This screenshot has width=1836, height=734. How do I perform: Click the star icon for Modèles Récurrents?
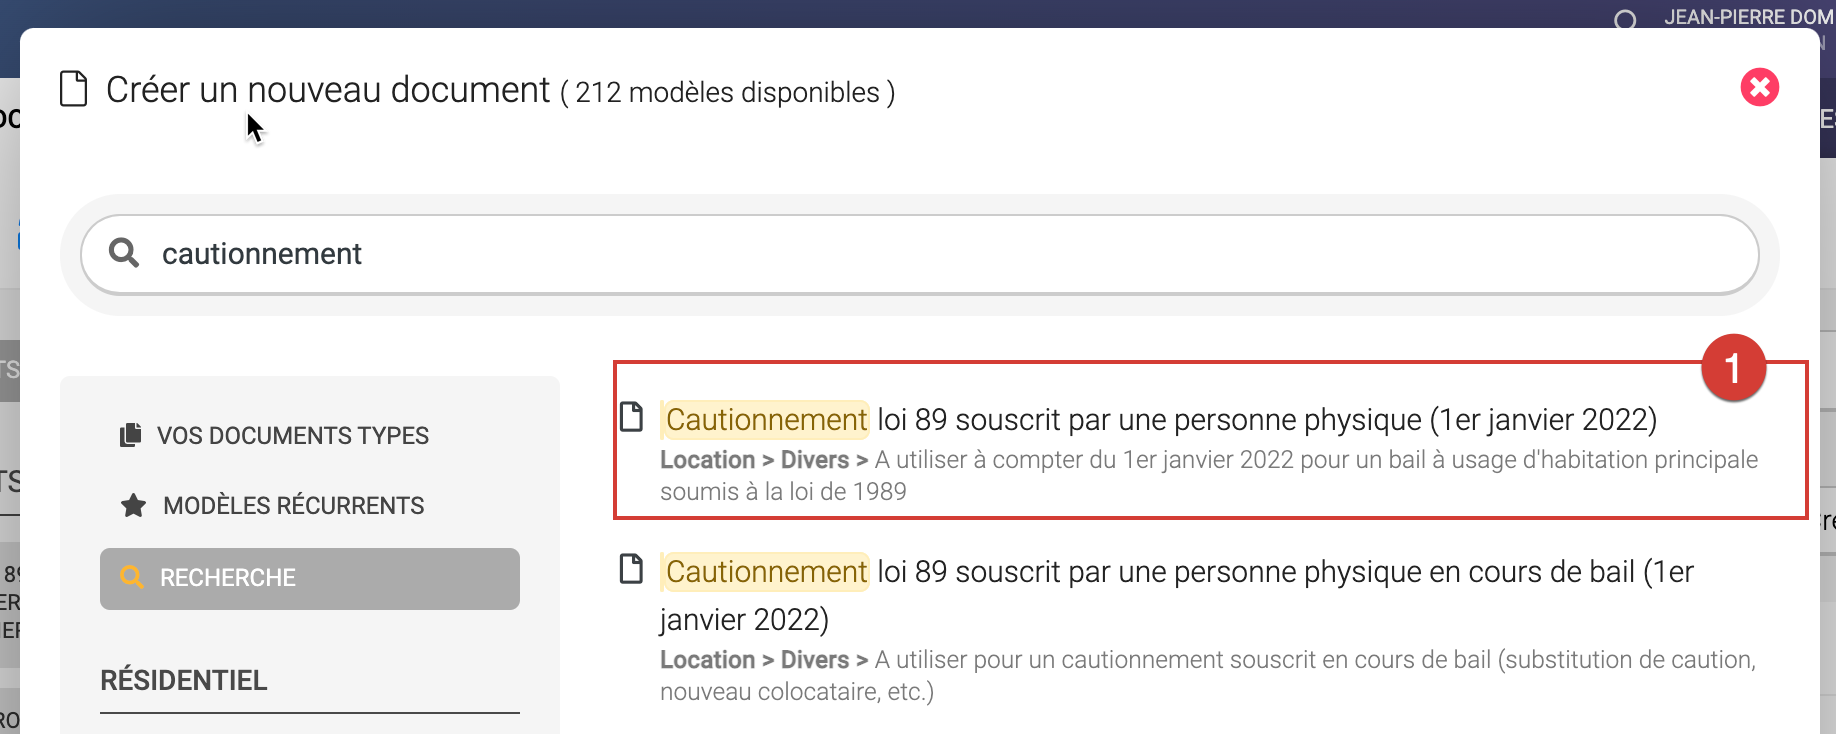pos(133,505)
